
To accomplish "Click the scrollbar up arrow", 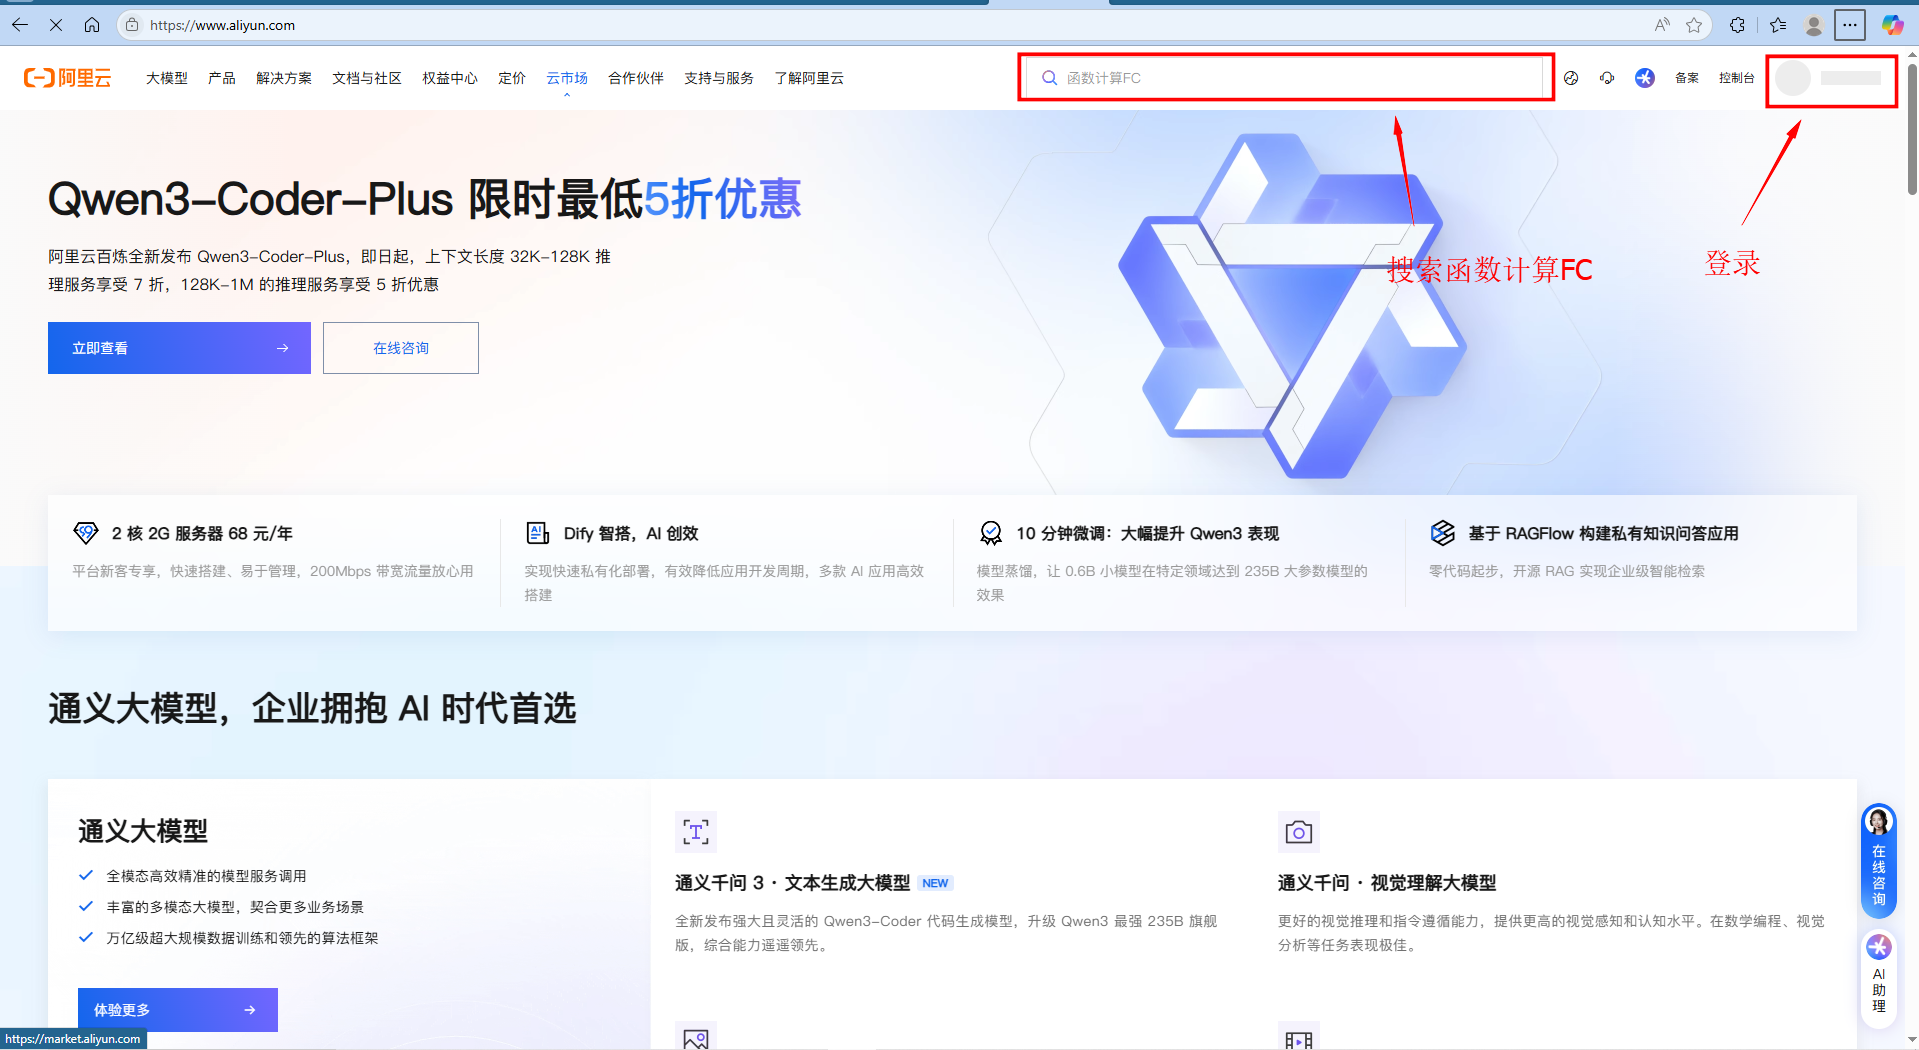I will (1912, 55).
